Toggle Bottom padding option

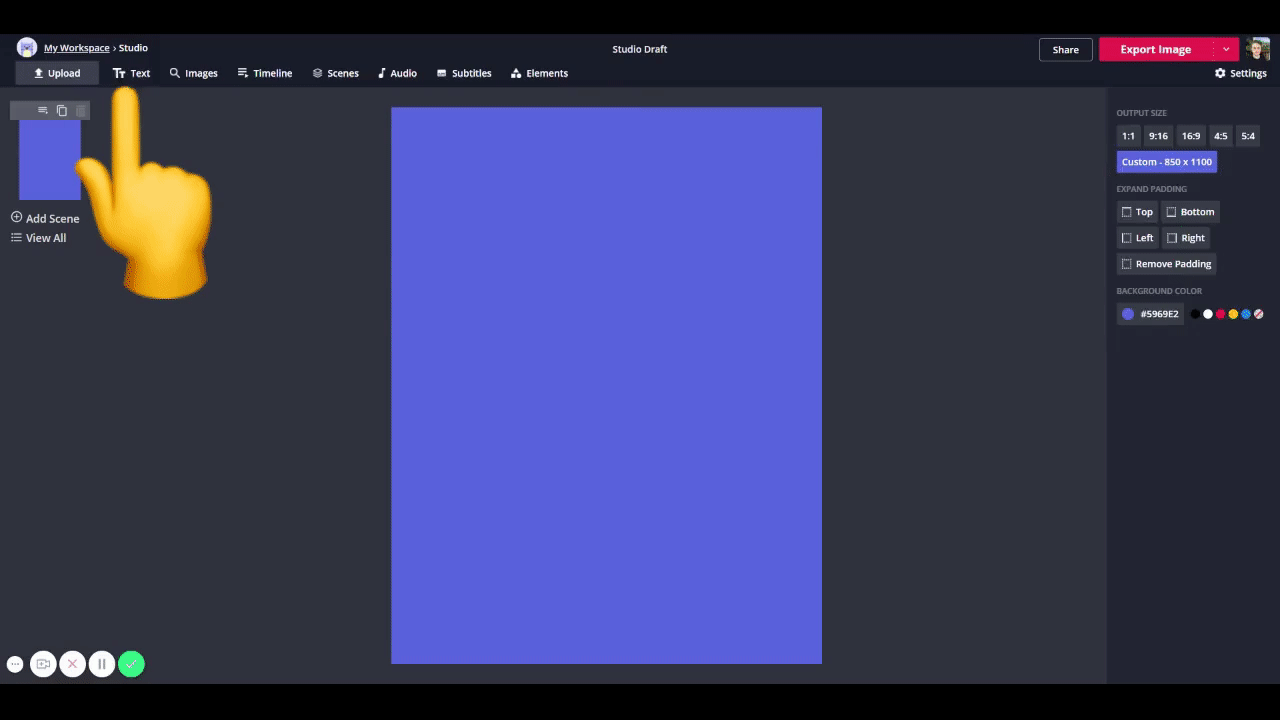[1190, 212]
